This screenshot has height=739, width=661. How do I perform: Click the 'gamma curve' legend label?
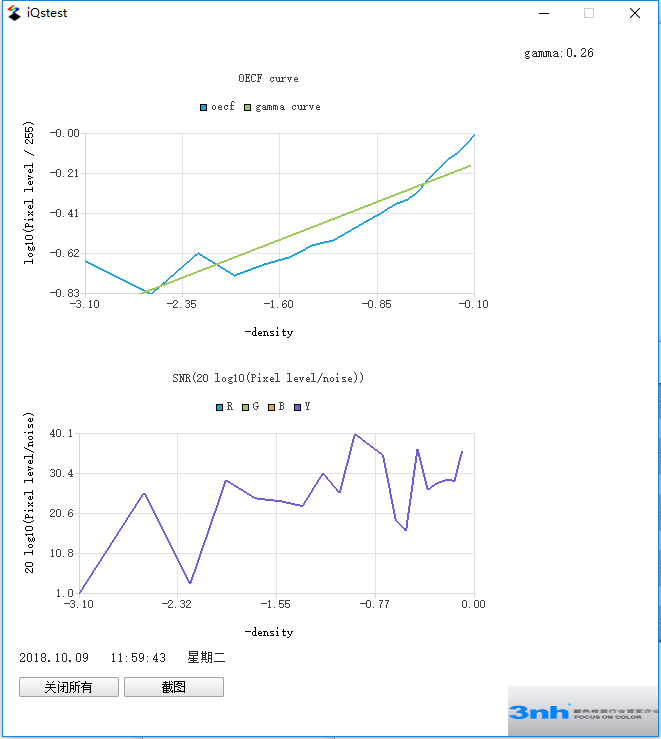pyautogui.click(x=288, y=107)
